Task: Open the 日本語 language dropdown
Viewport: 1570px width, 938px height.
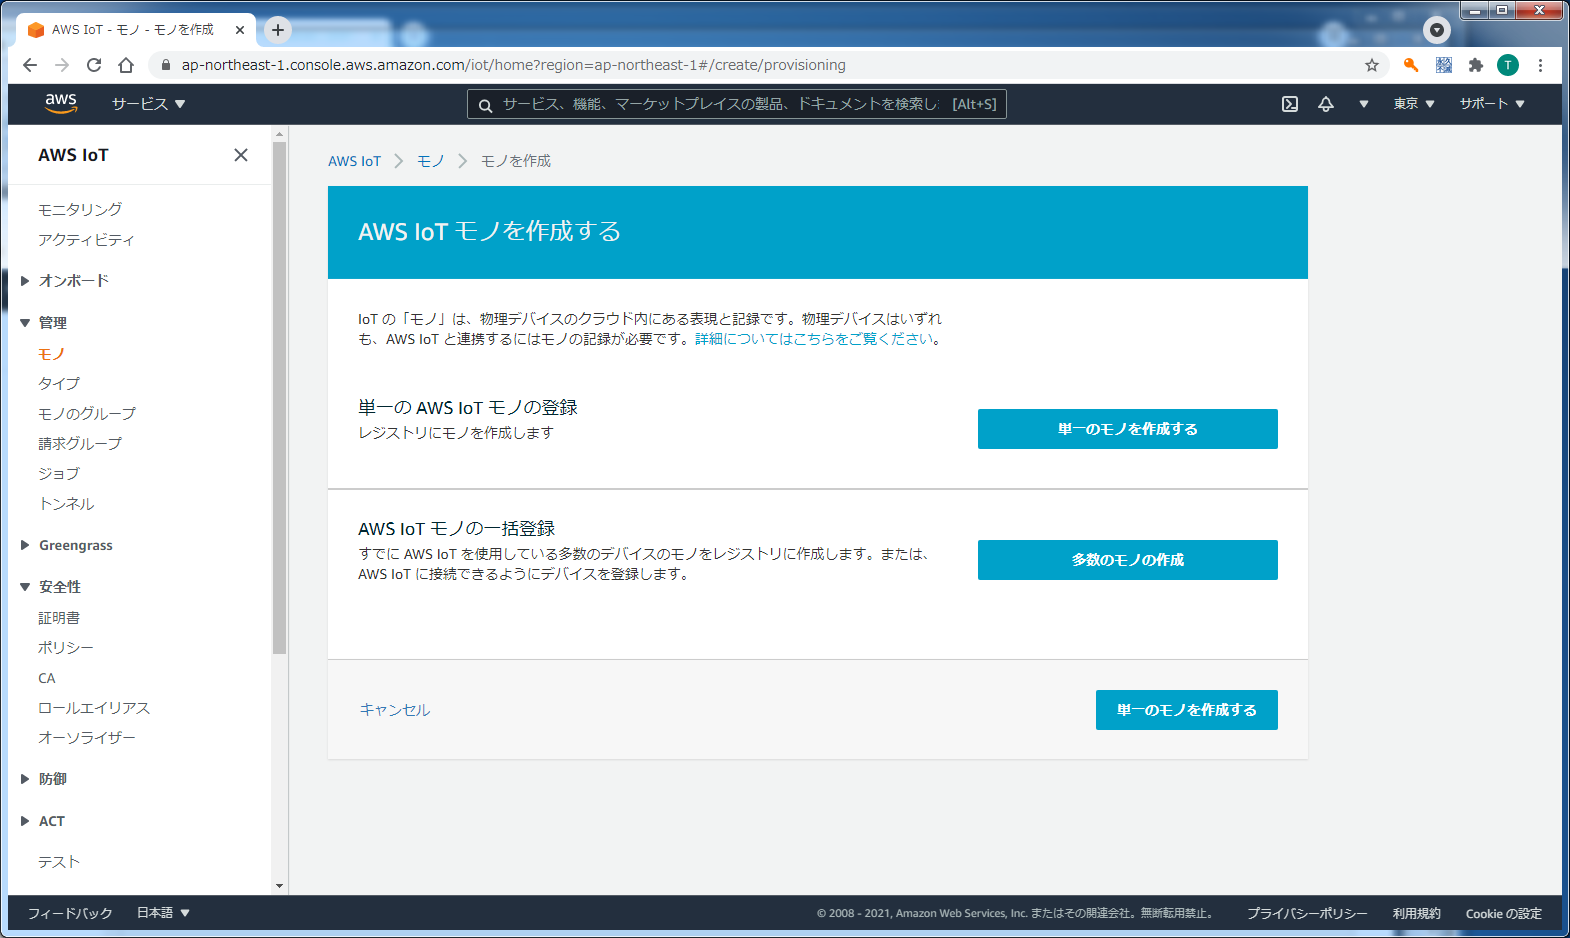Action: pyautogui.click(x=163, y=913)
